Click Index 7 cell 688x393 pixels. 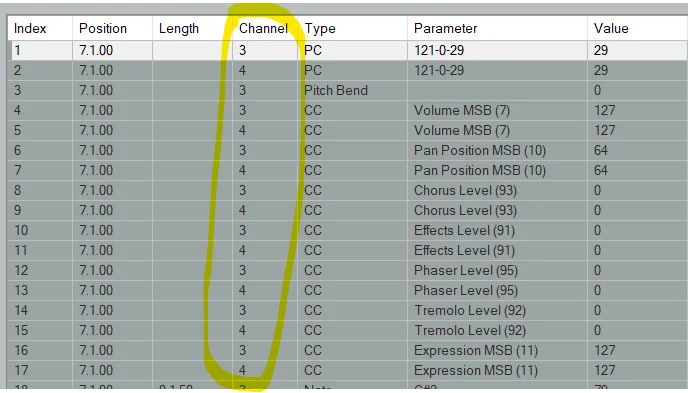click(x=40, y=170)
